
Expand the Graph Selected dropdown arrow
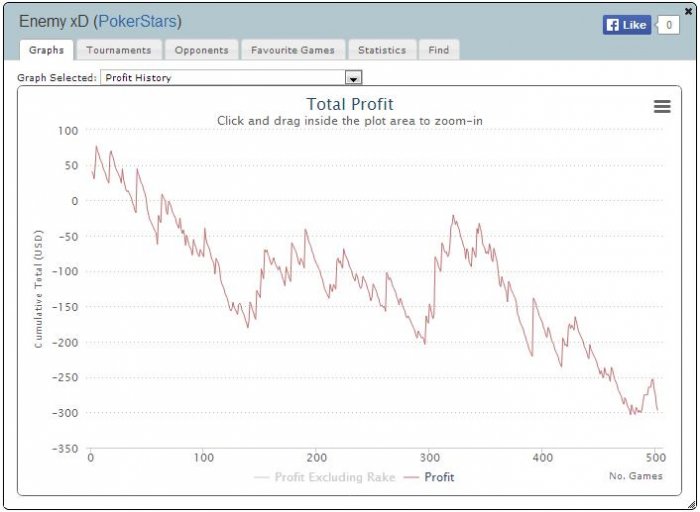tap(353, 78)
